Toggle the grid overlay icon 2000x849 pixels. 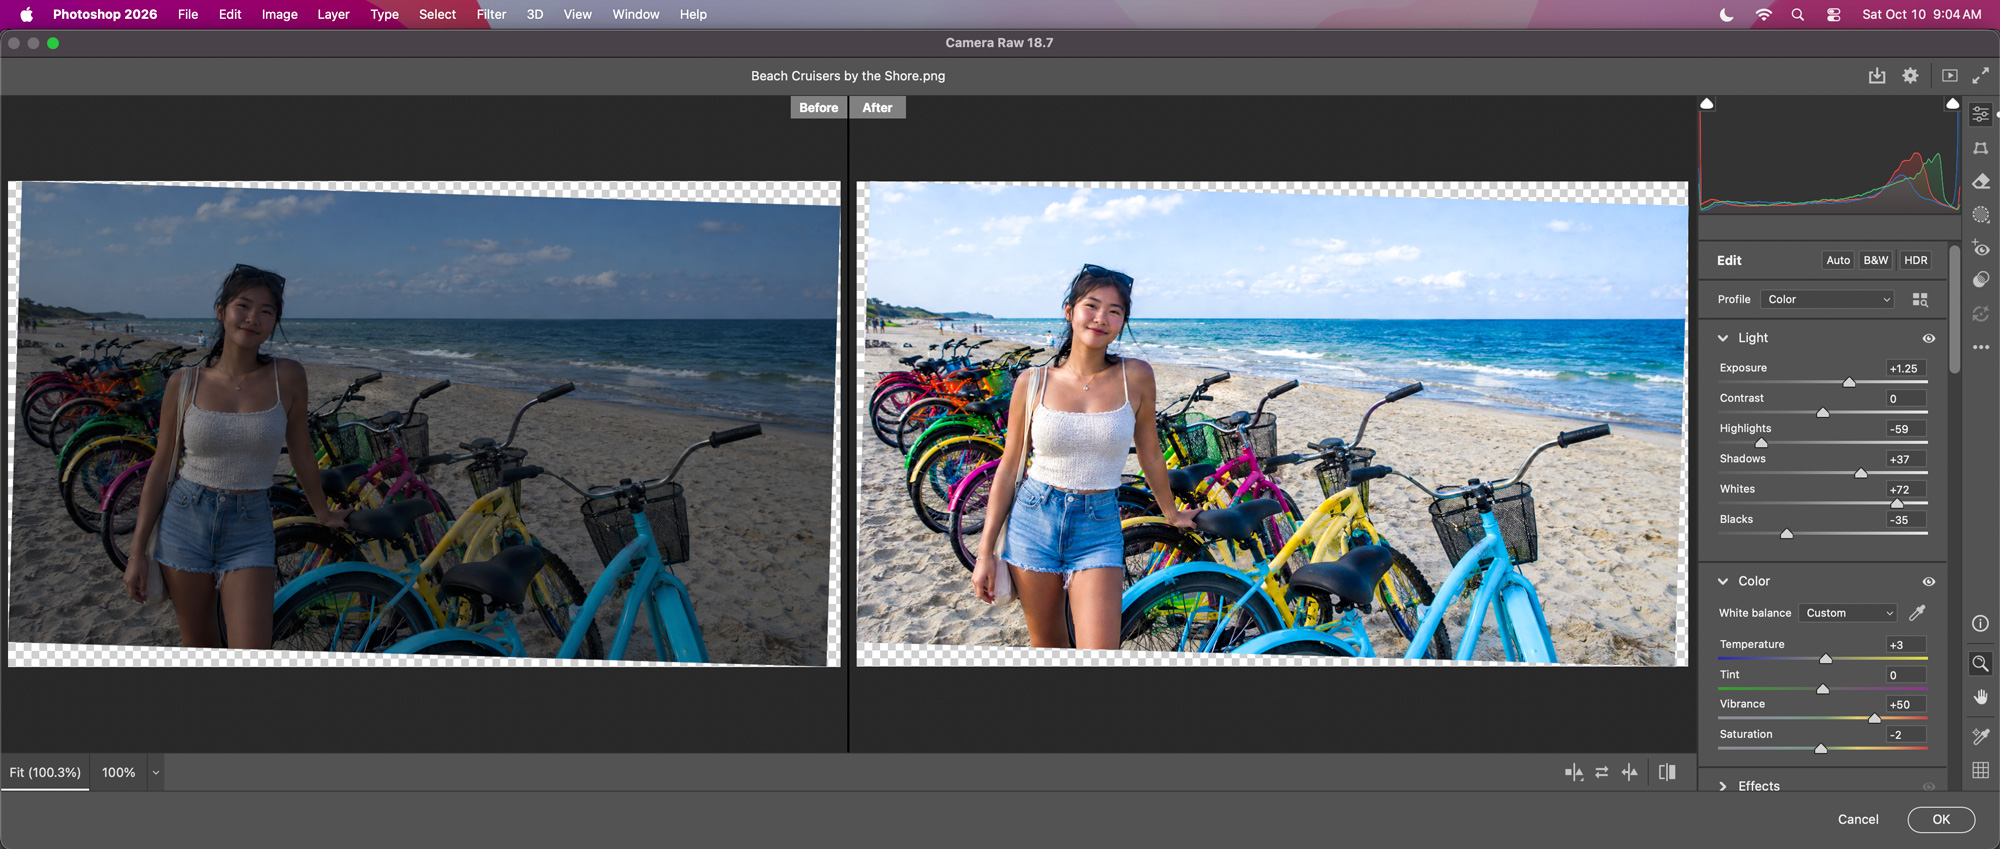pyautogui.click(x=1980, y=770)
